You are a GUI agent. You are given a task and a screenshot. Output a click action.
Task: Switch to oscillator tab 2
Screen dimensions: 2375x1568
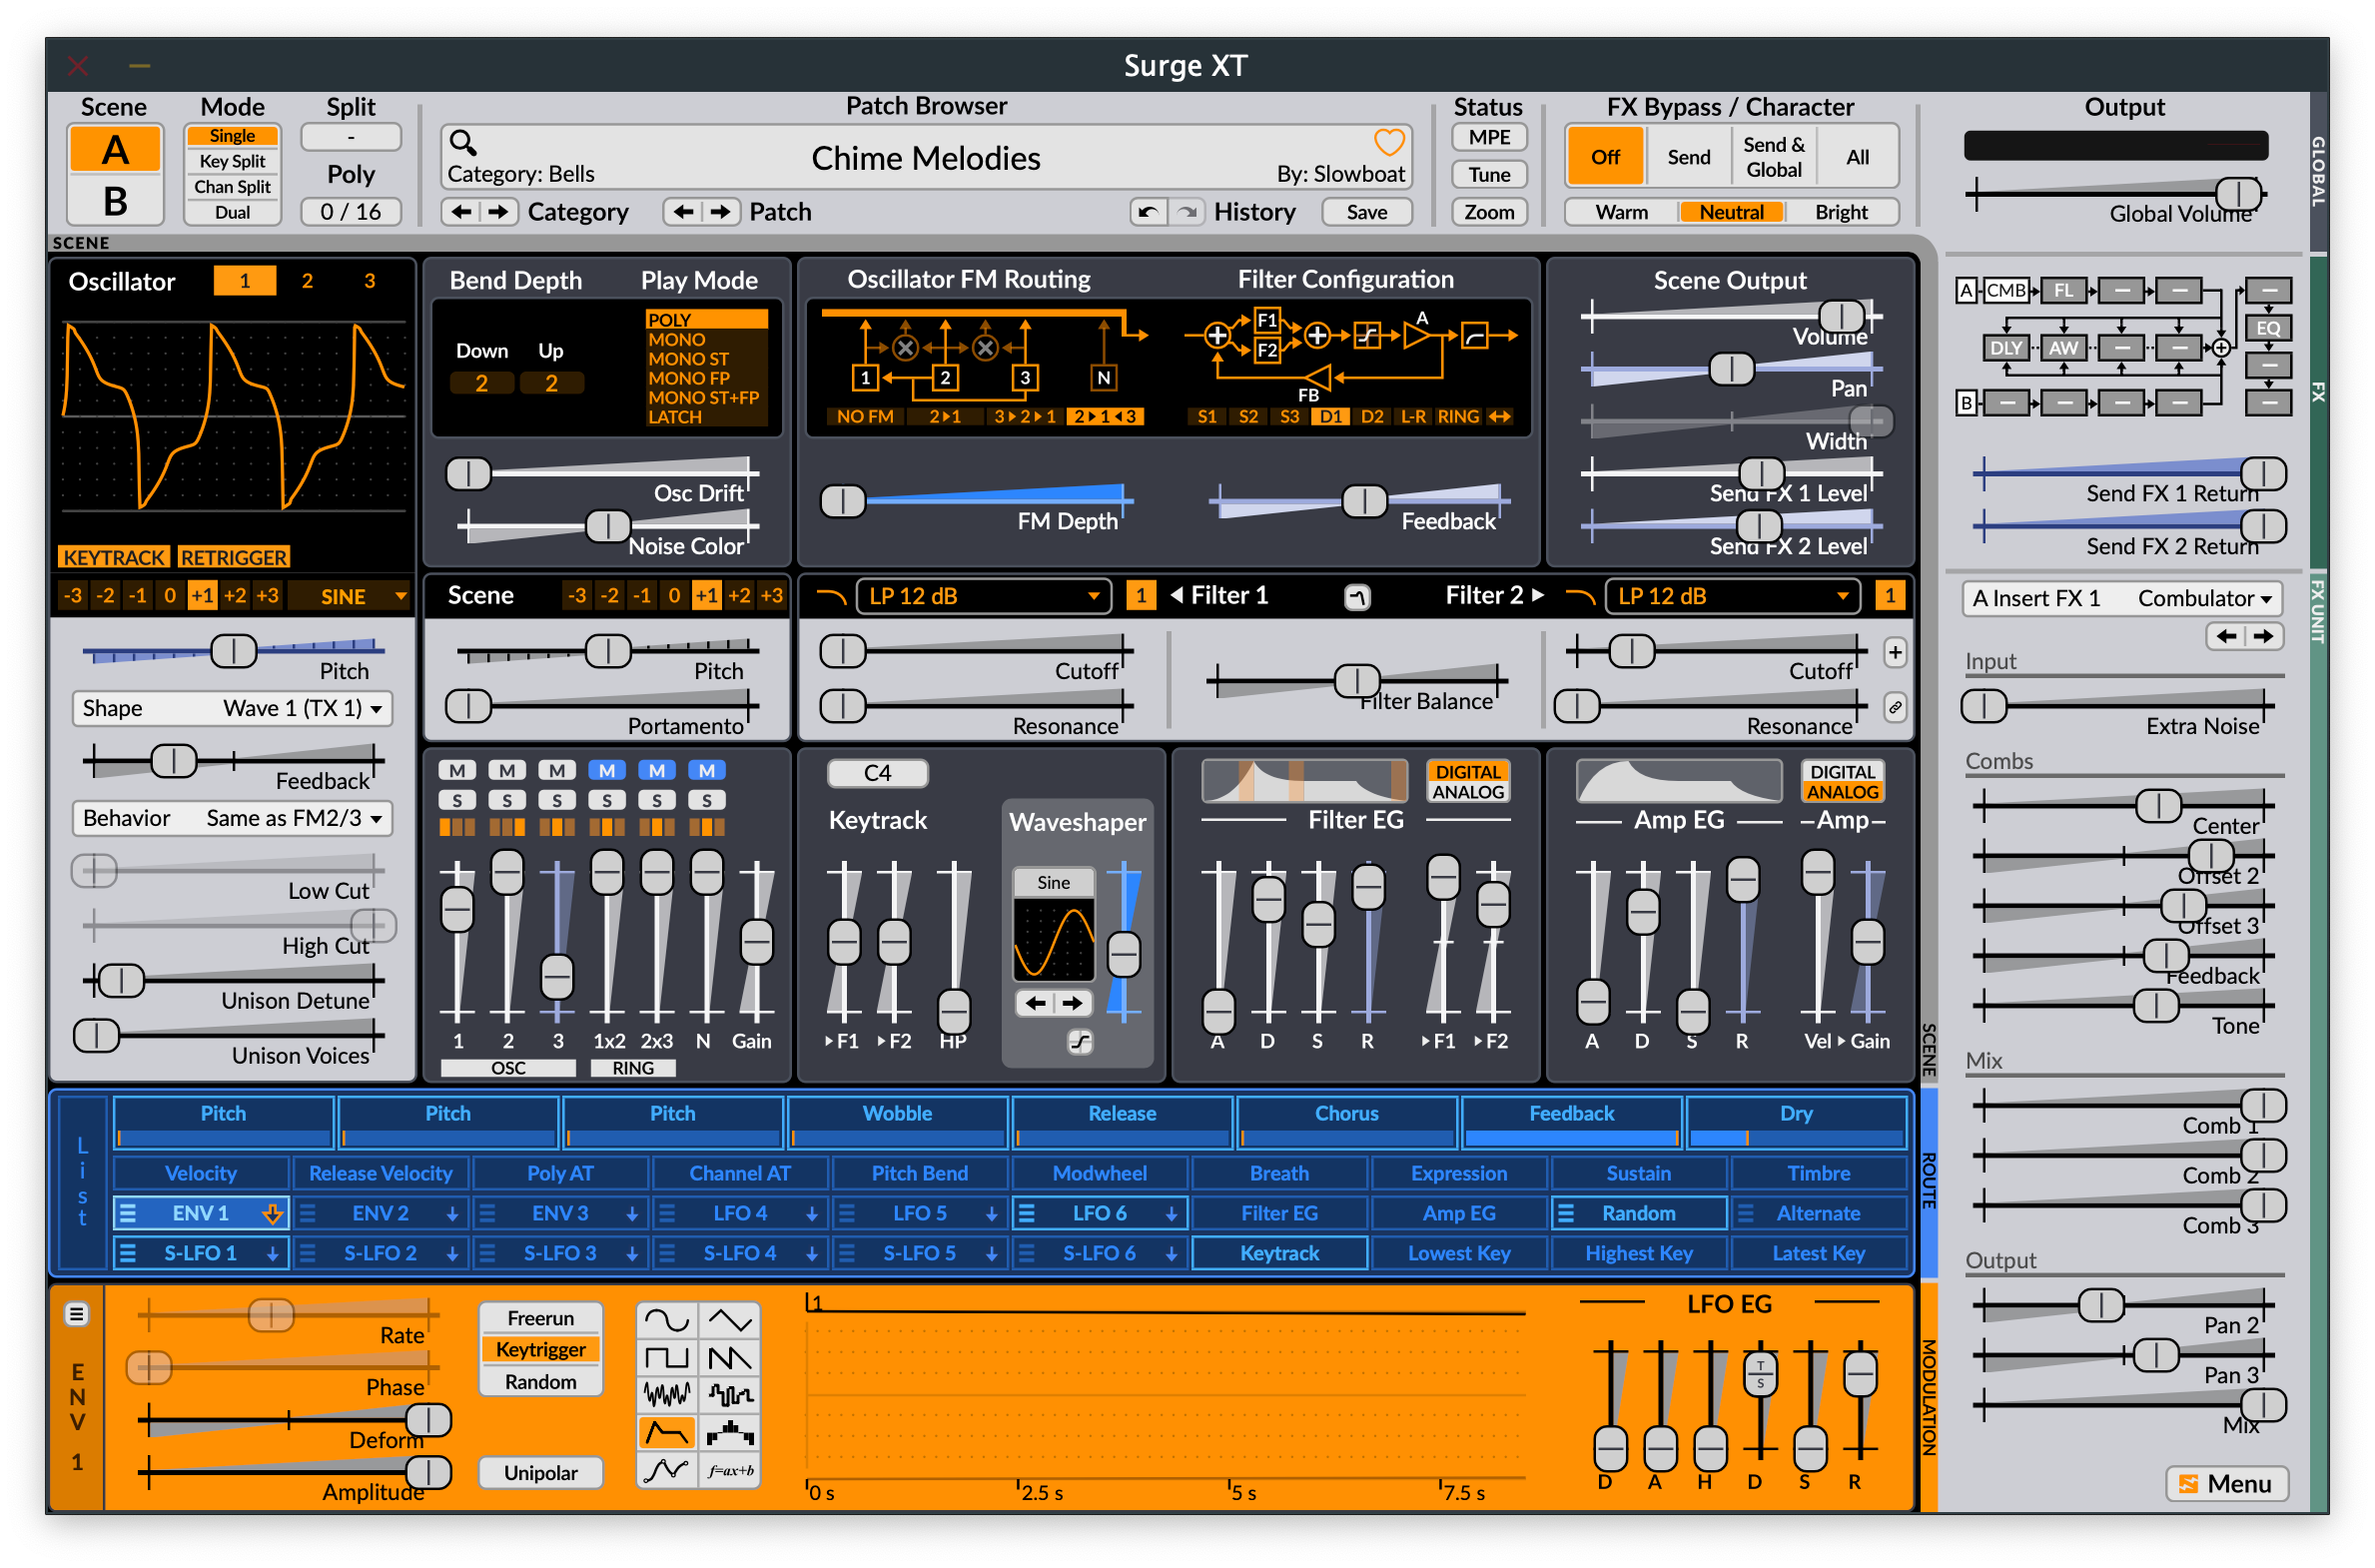tap(307, 281)
